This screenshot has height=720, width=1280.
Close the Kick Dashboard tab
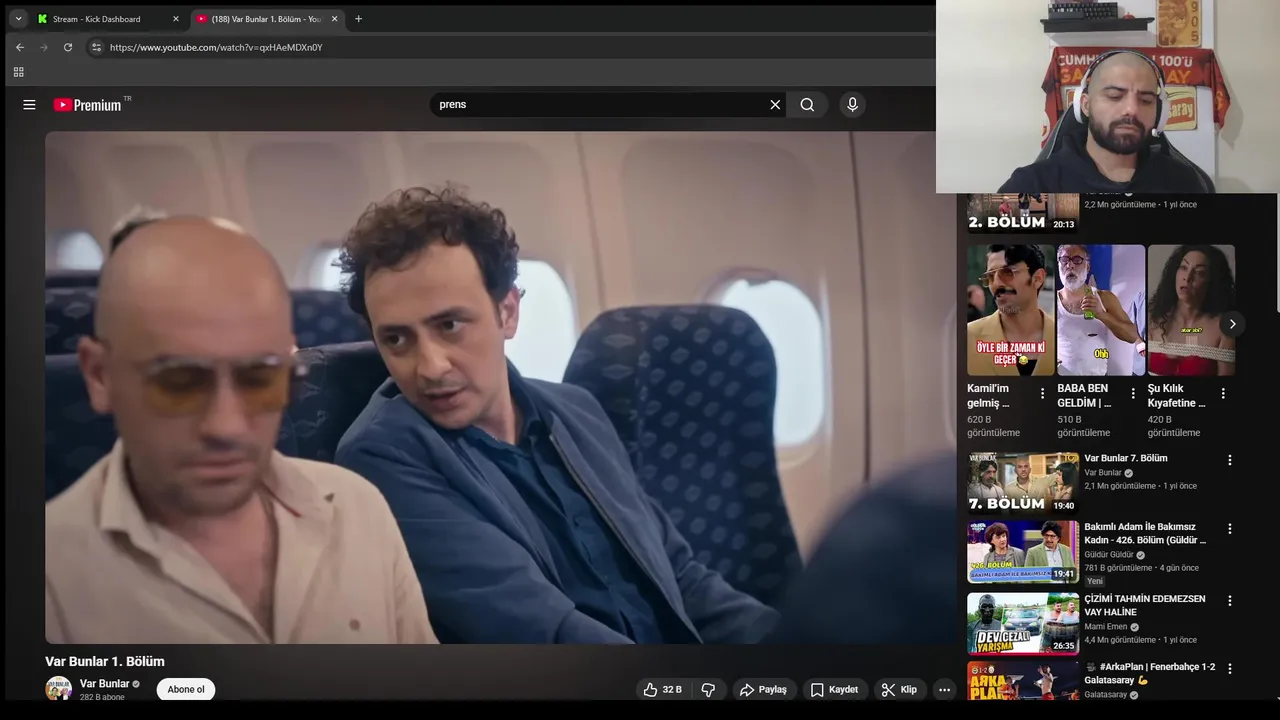pos(176,19)
